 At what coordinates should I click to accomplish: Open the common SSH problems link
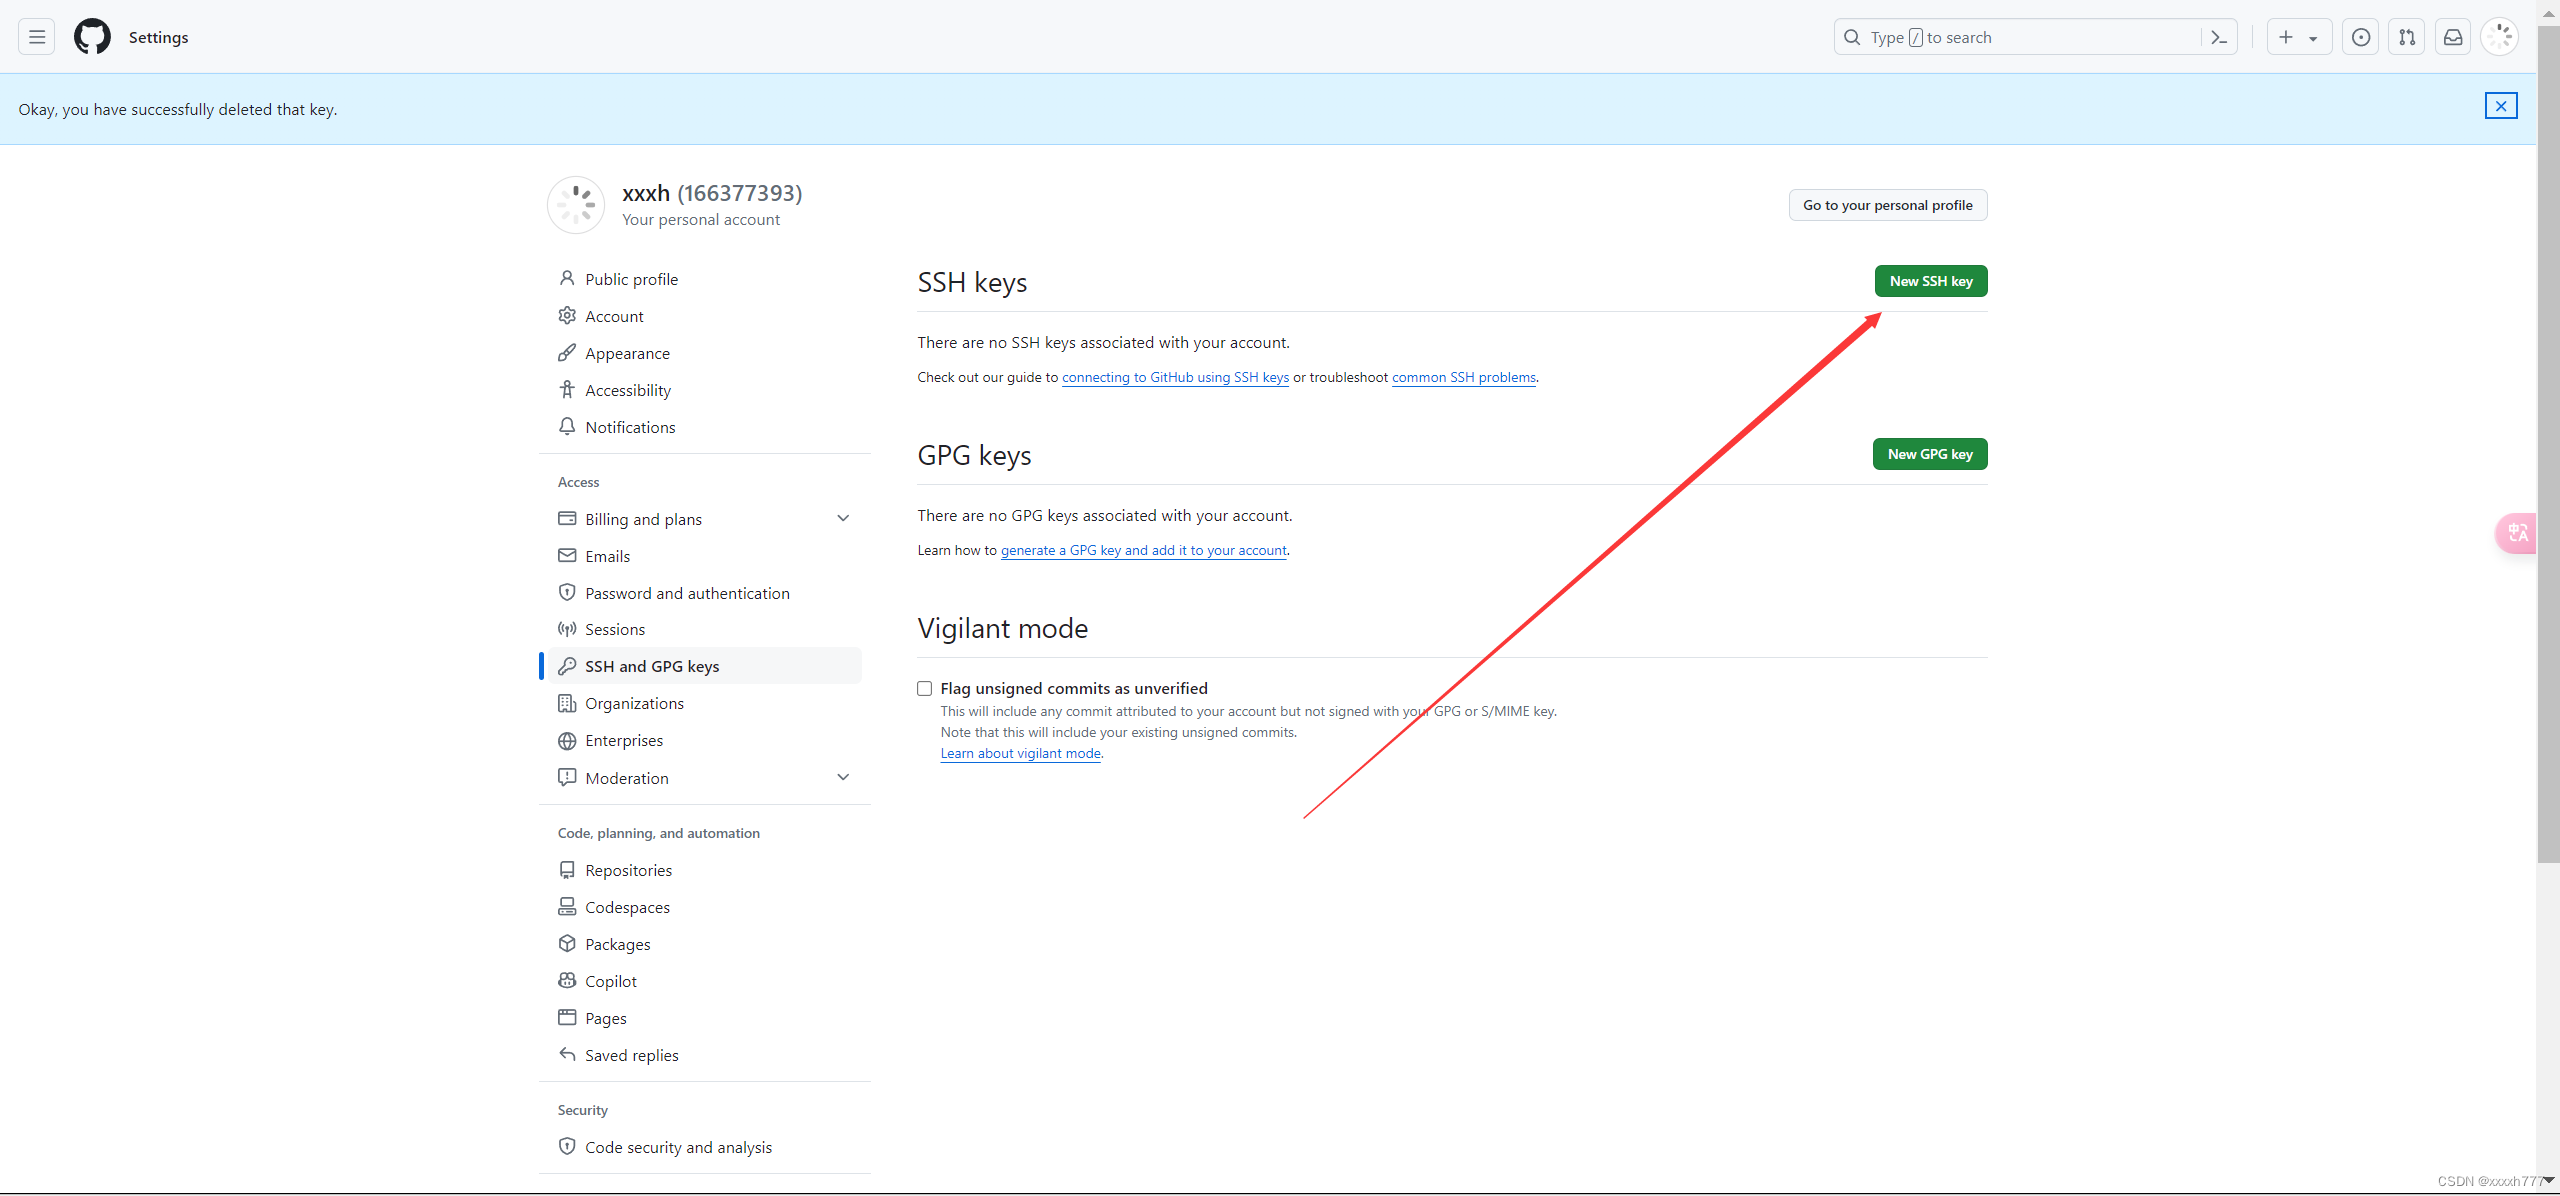tap(1463, 377)
